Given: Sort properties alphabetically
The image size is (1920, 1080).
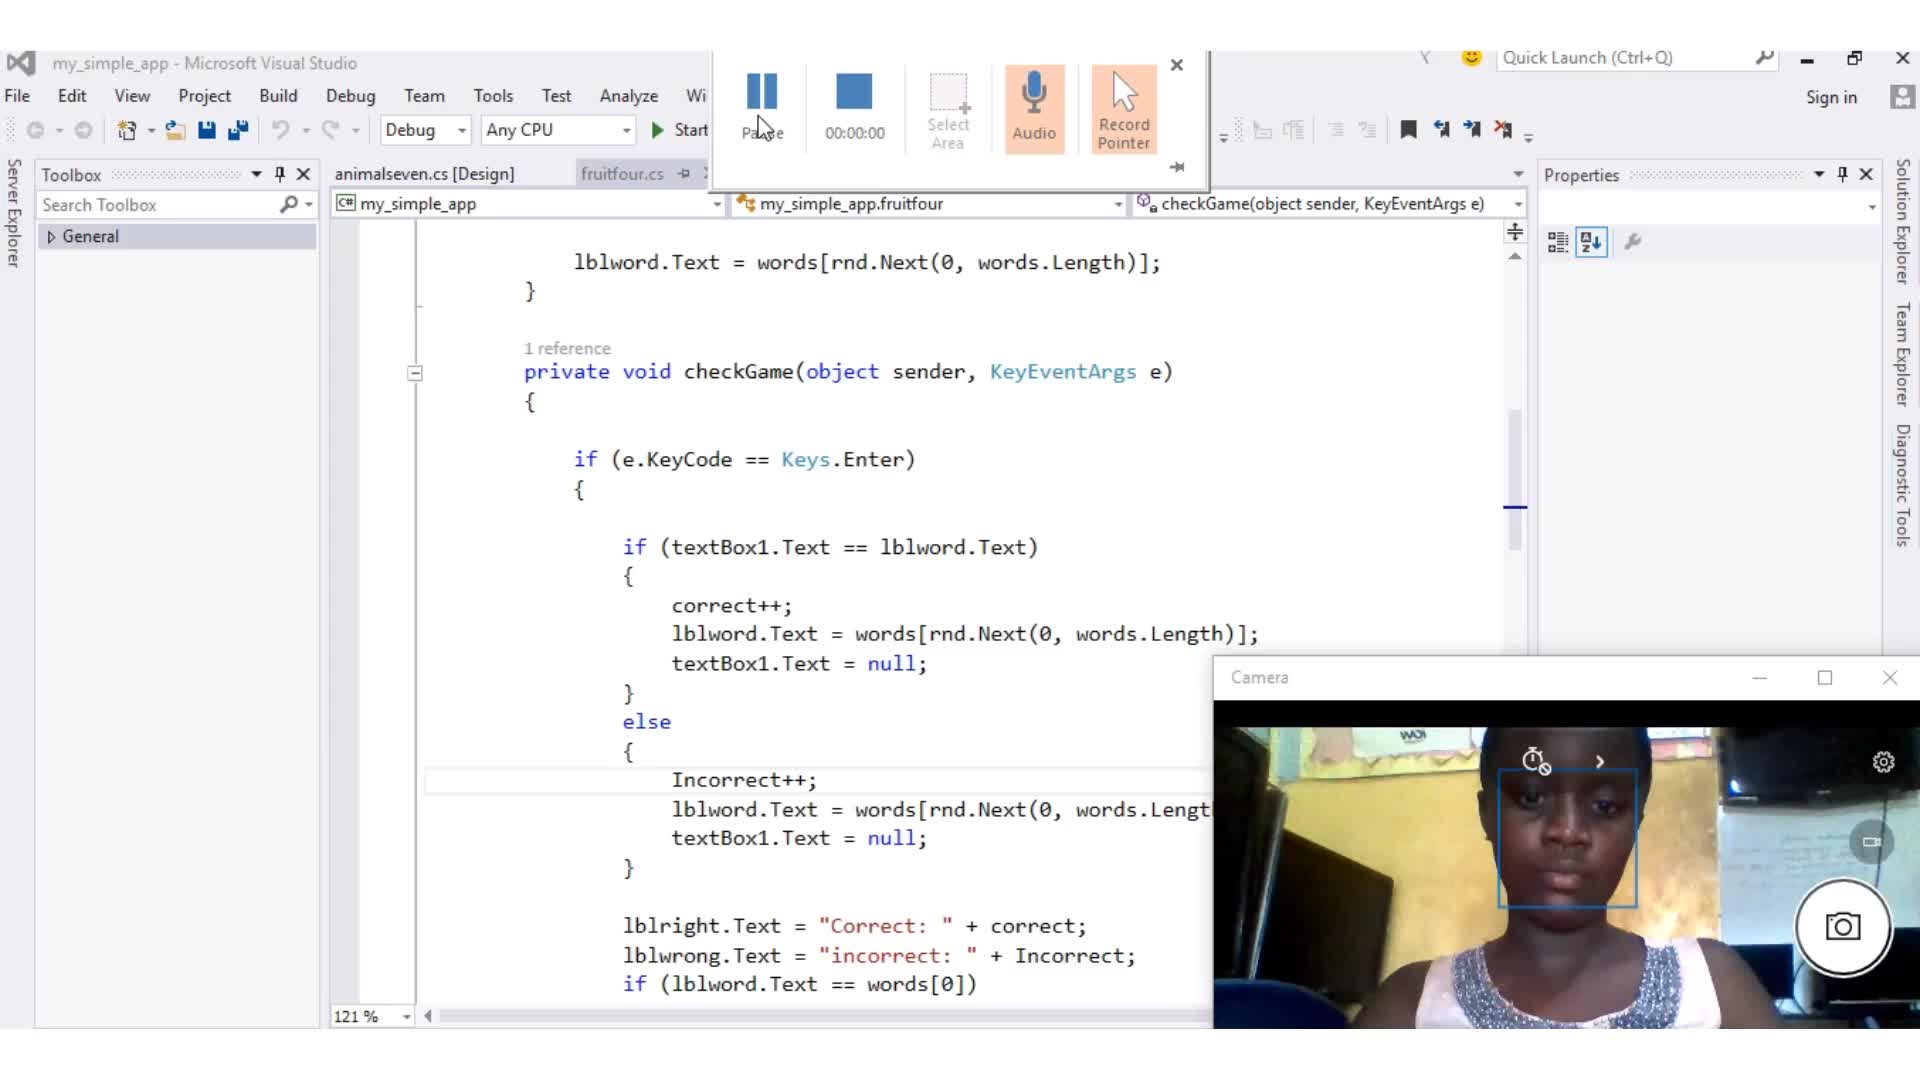Looking at the screenshot, I should (x=1591, y=242).
